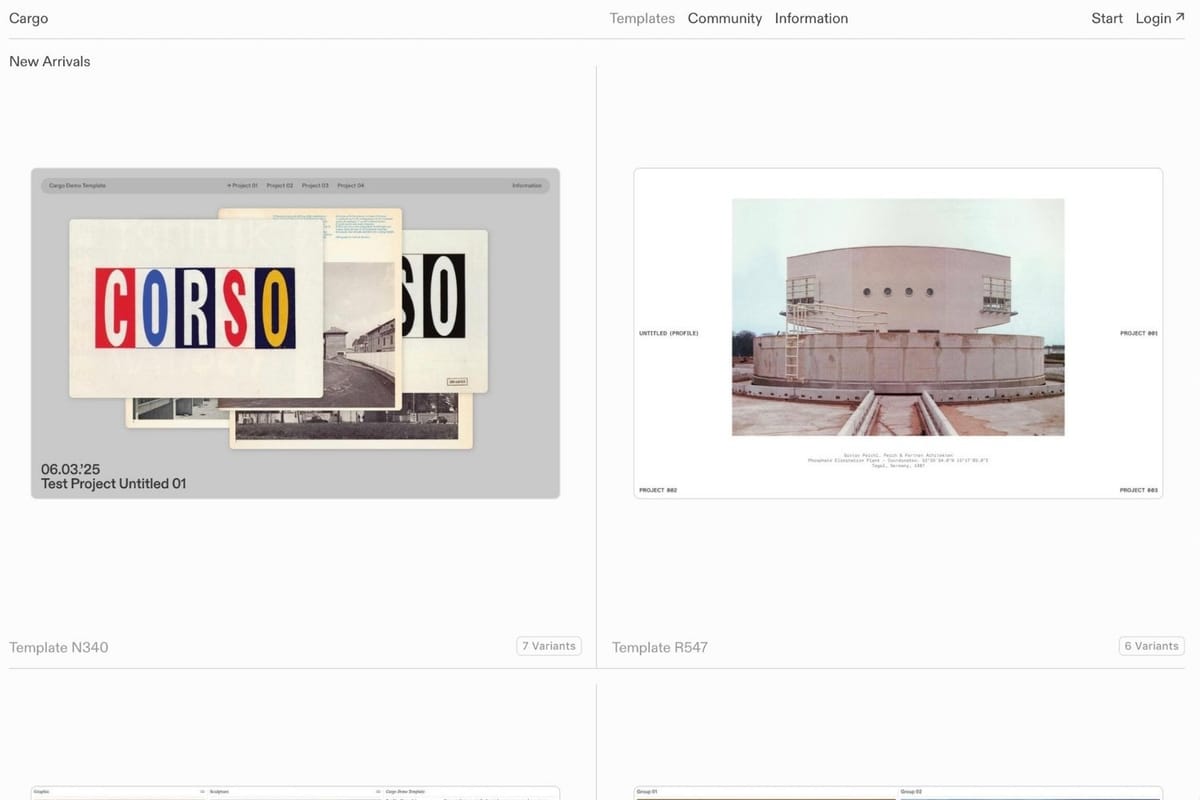Click UNTITLED (PROFILE) label in preview

[x=668, y=333]
